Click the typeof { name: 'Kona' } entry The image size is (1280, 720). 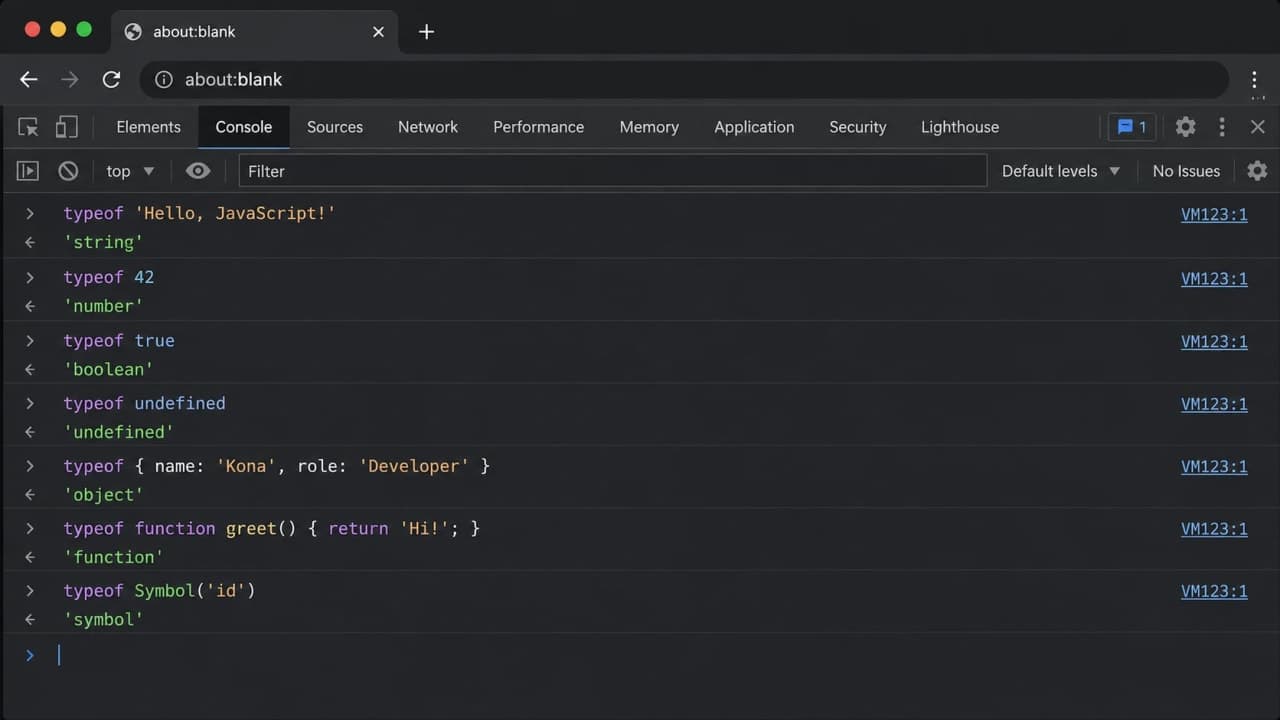277,466
